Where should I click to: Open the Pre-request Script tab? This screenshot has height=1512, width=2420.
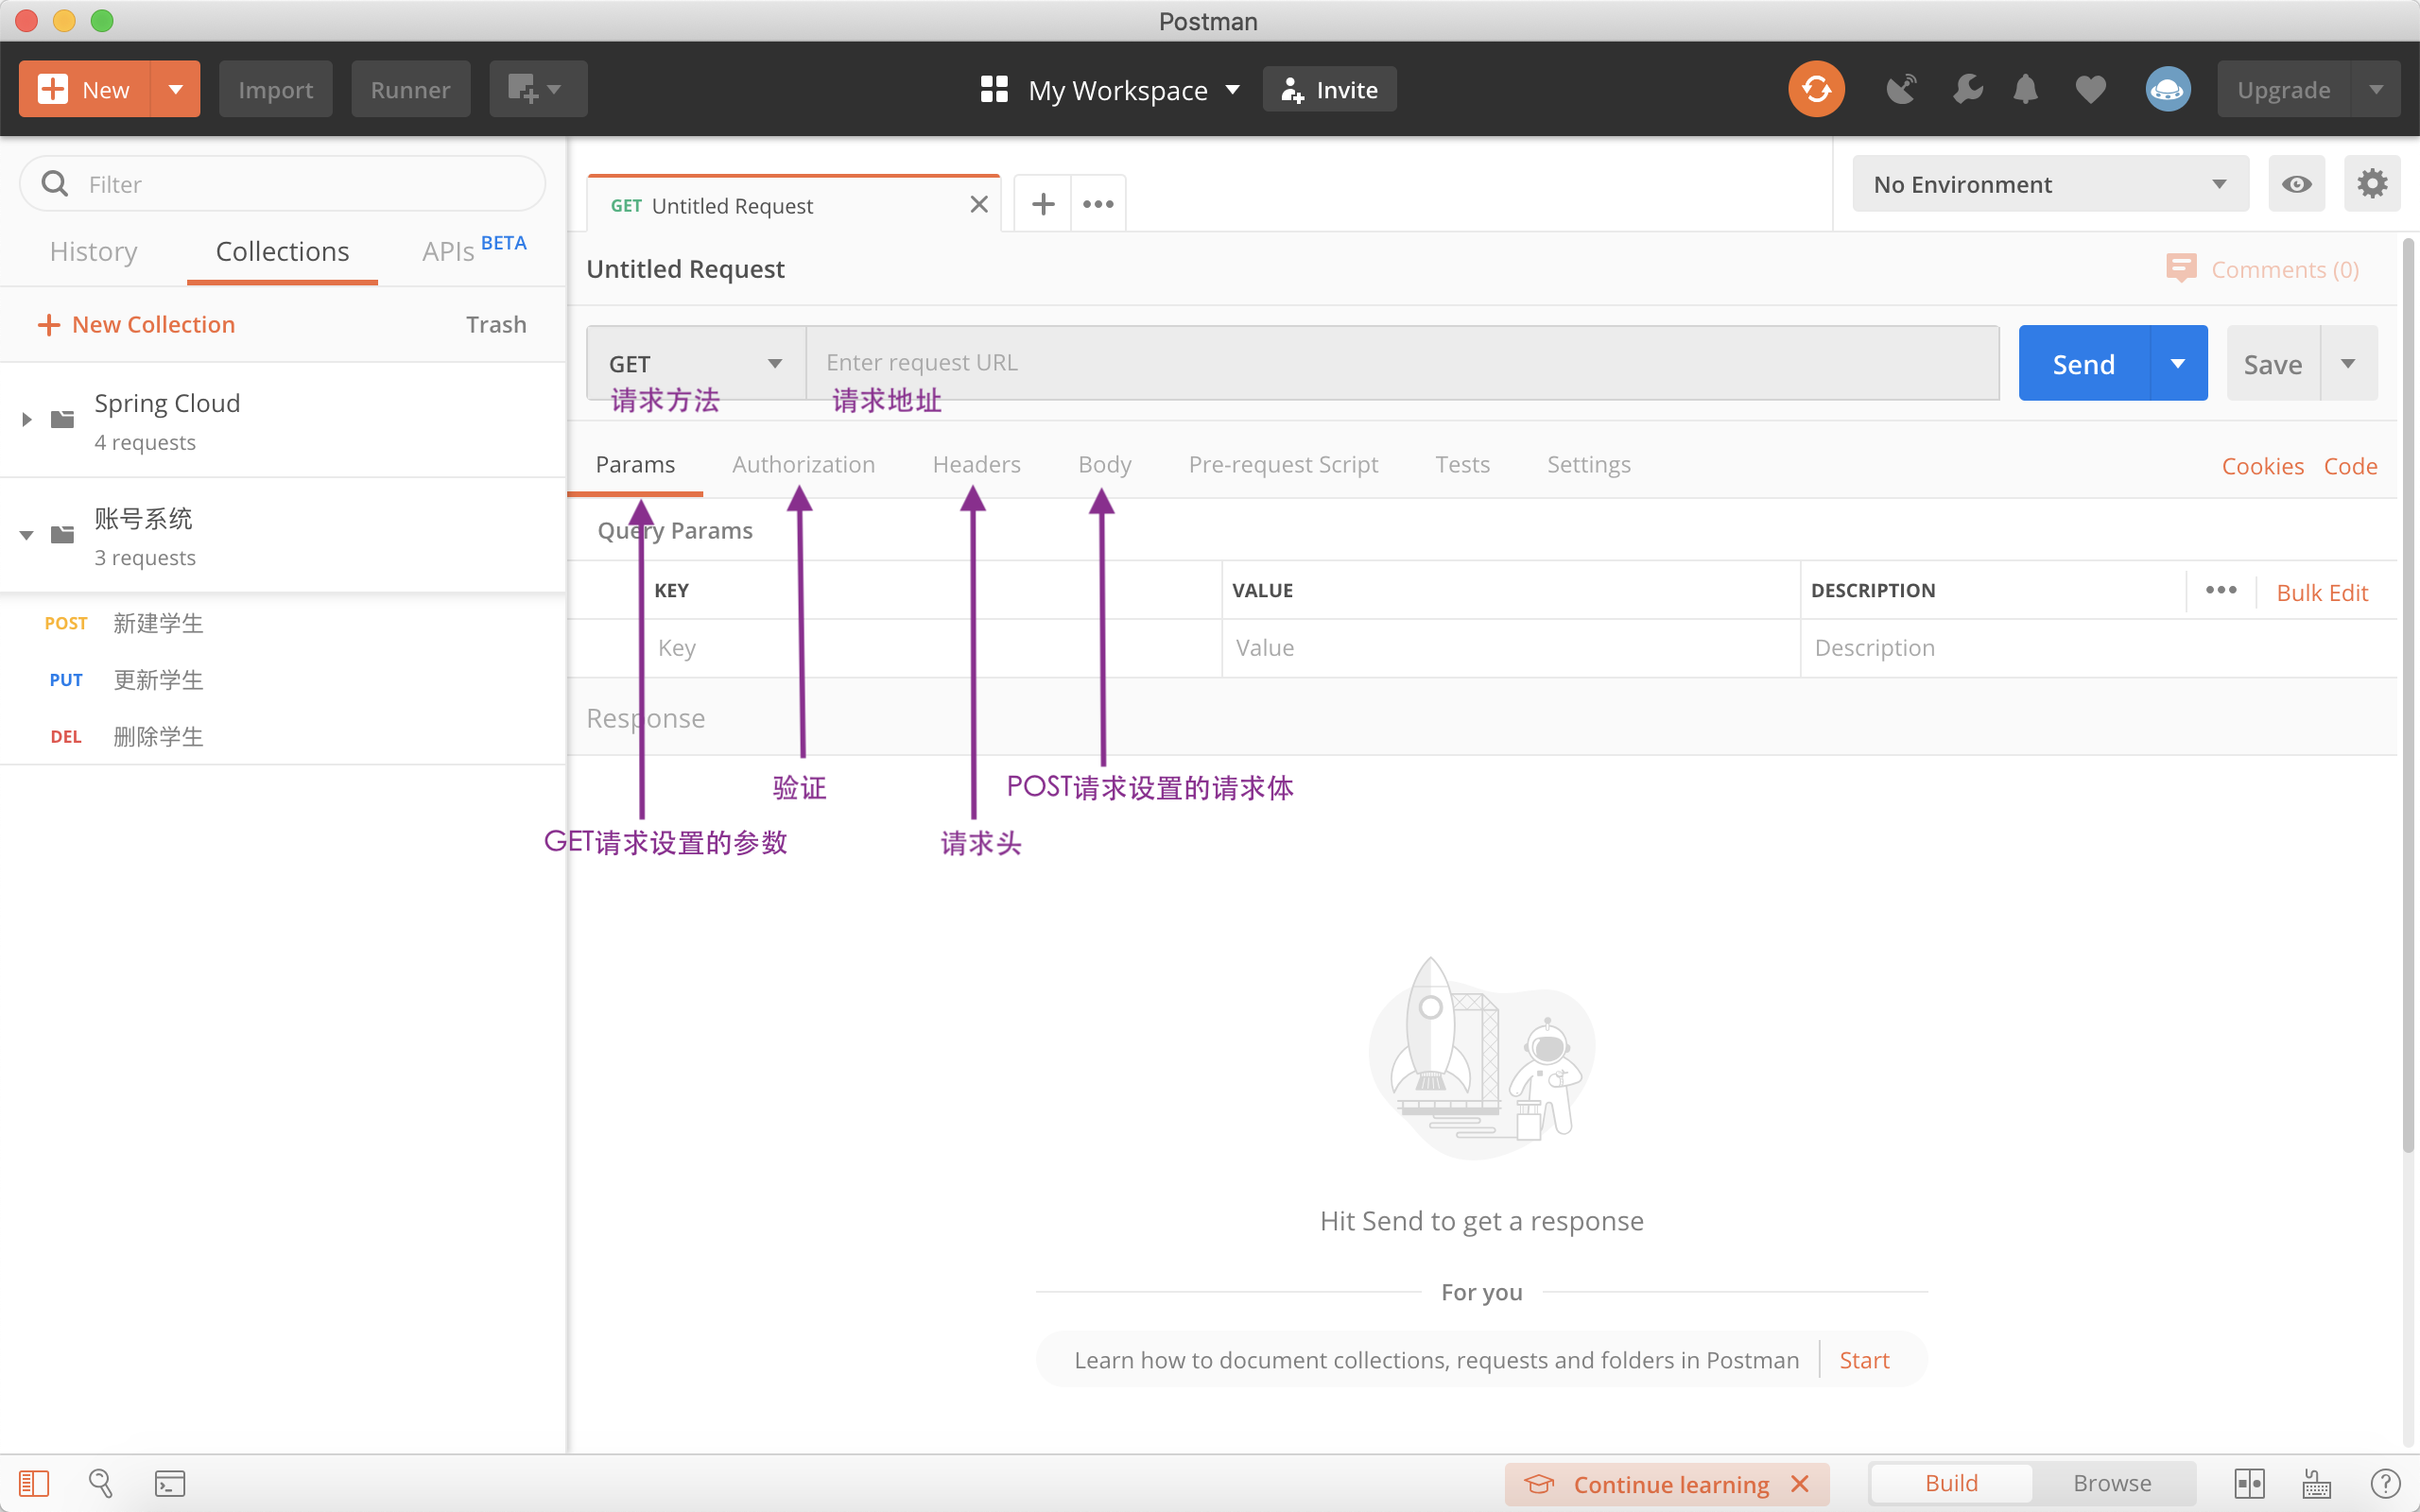click(x=1283, y=464)
